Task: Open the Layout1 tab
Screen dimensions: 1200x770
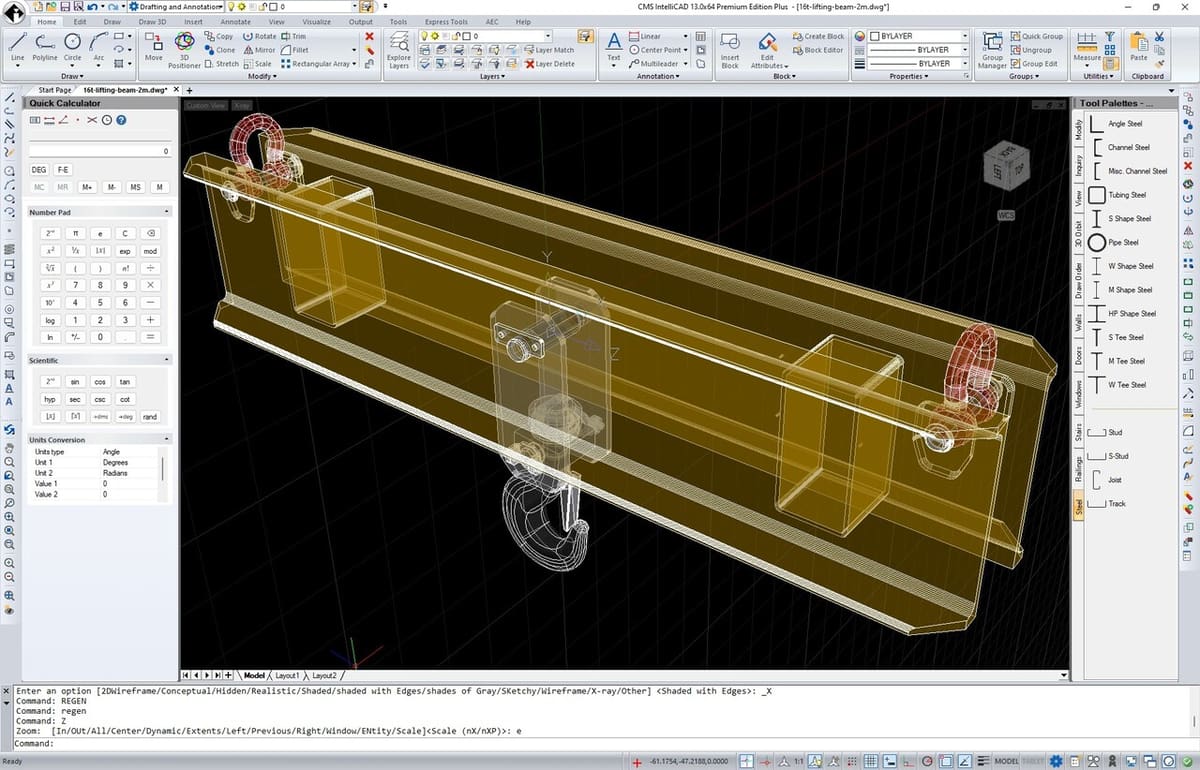Action: click(x=287, y=675)
